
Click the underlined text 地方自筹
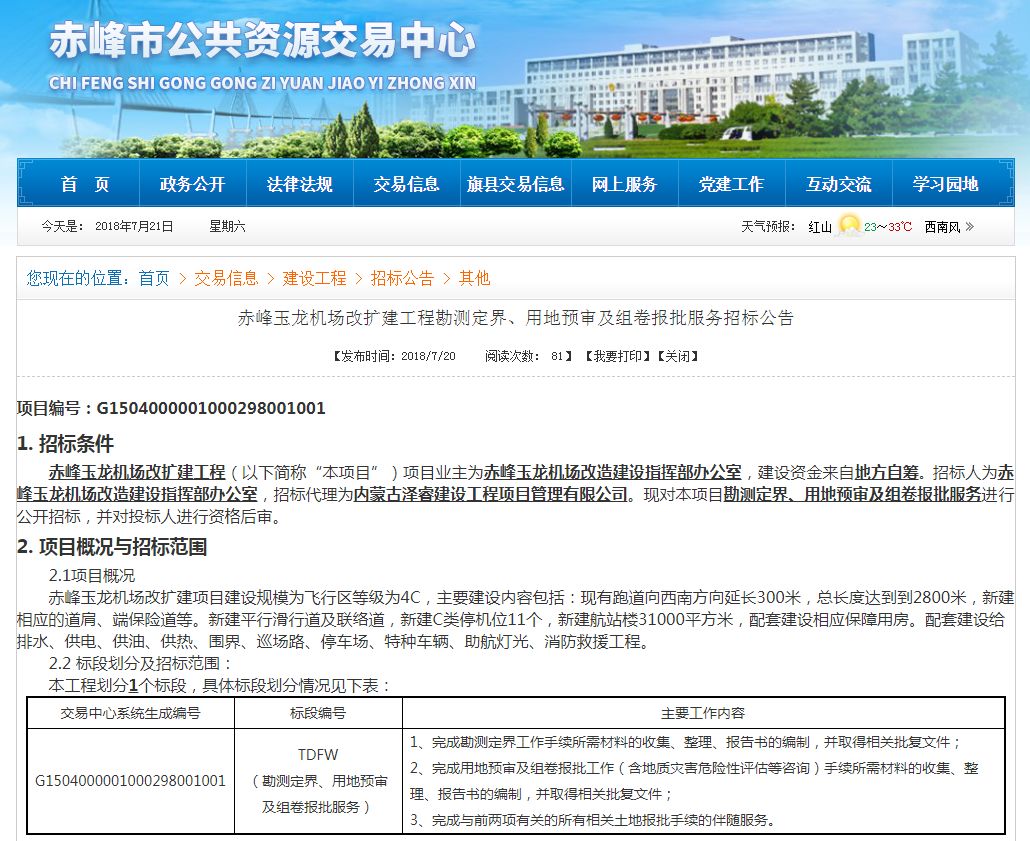(x=887, y=472)
